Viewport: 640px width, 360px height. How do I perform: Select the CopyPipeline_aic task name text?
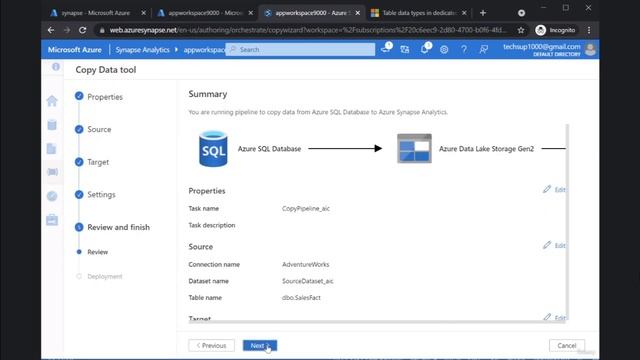point(306,209)
